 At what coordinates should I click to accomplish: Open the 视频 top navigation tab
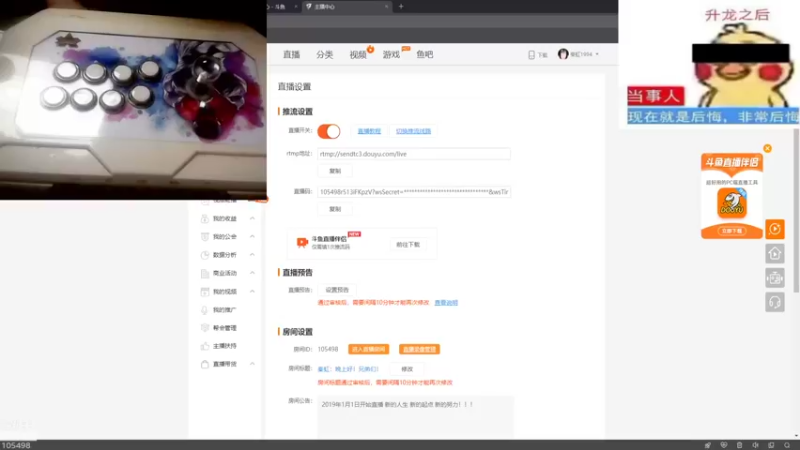click(358, 55)
